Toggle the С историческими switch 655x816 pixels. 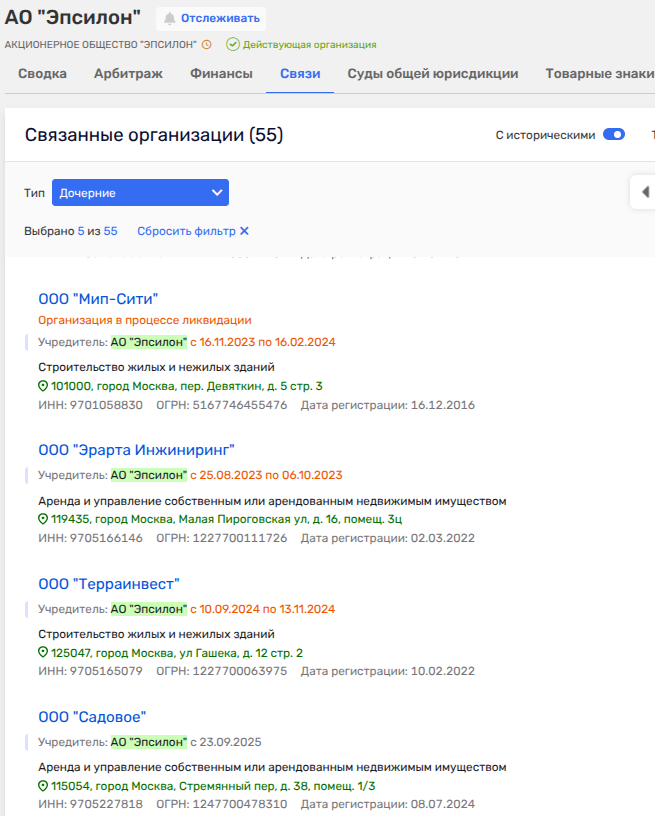pyautogui.click(x=613, y=135)
